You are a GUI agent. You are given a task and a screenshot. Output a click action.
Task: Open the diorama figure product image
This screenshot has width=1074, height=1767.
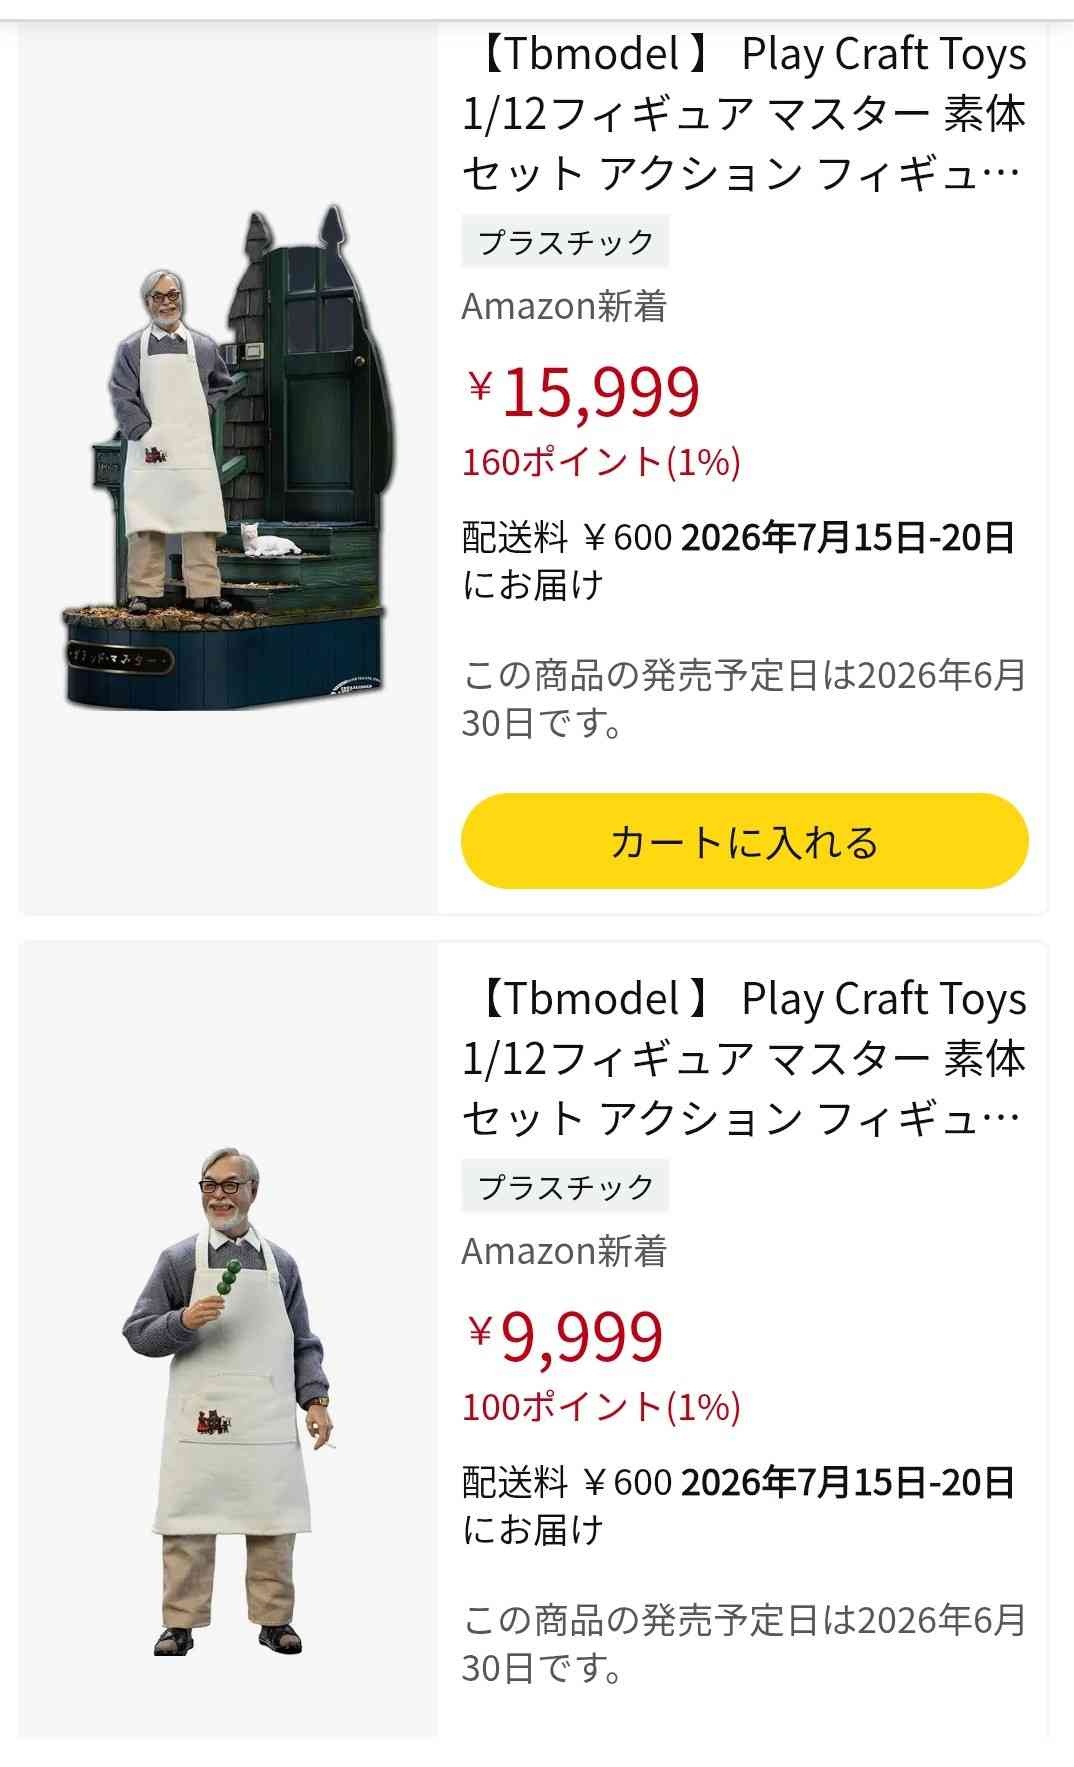tap(228, 458)
